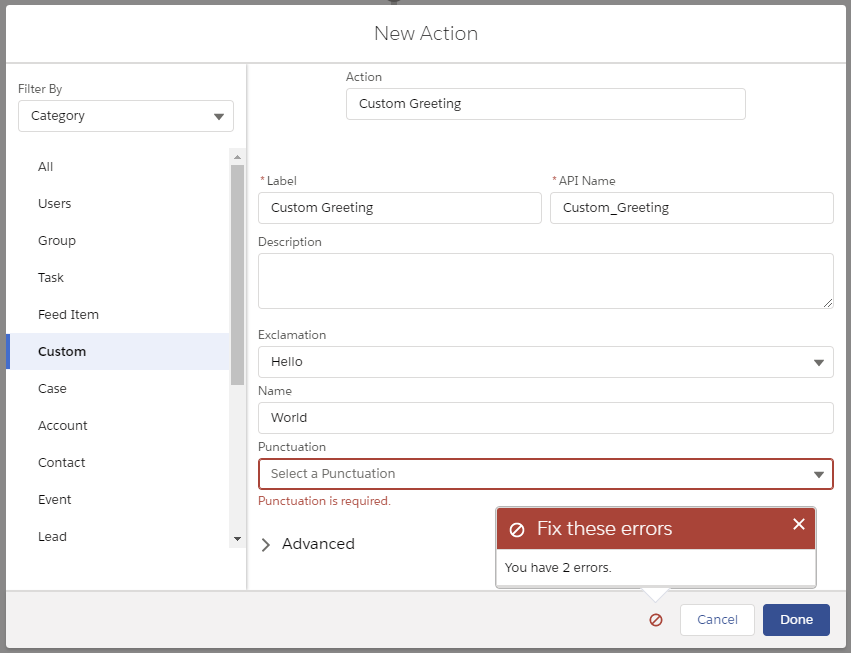Screen dimensions: 851x653
Task: Click the Done button
Action: click(x=796, y=619)
